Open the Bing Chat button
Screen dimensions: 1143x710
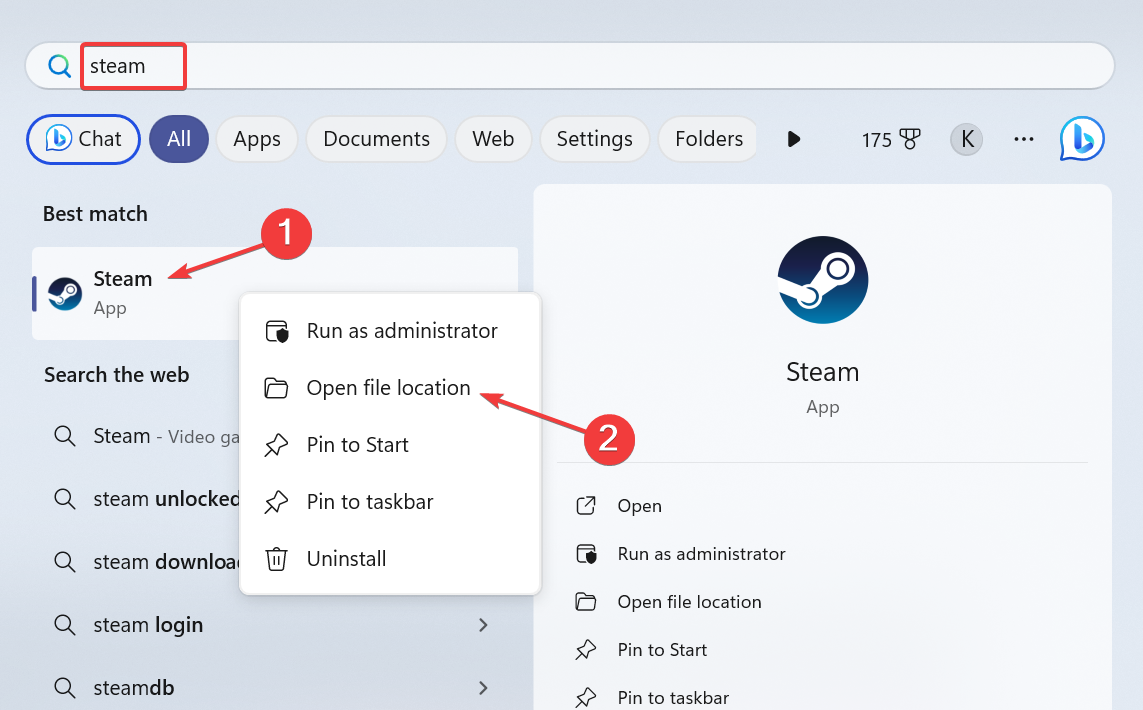[83, 139]
